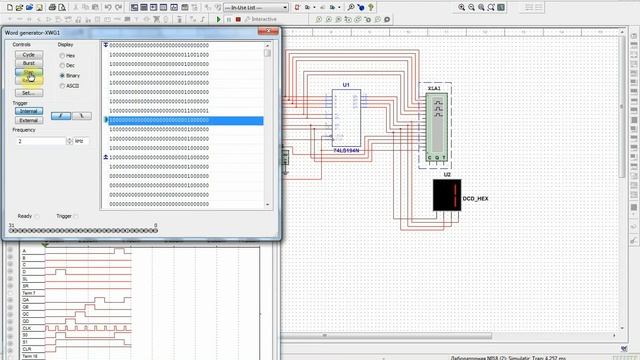This screenshot has height=360, width=640.
Task: Click the XLA1 logic analyzer instrument
Action: (436, 127)
